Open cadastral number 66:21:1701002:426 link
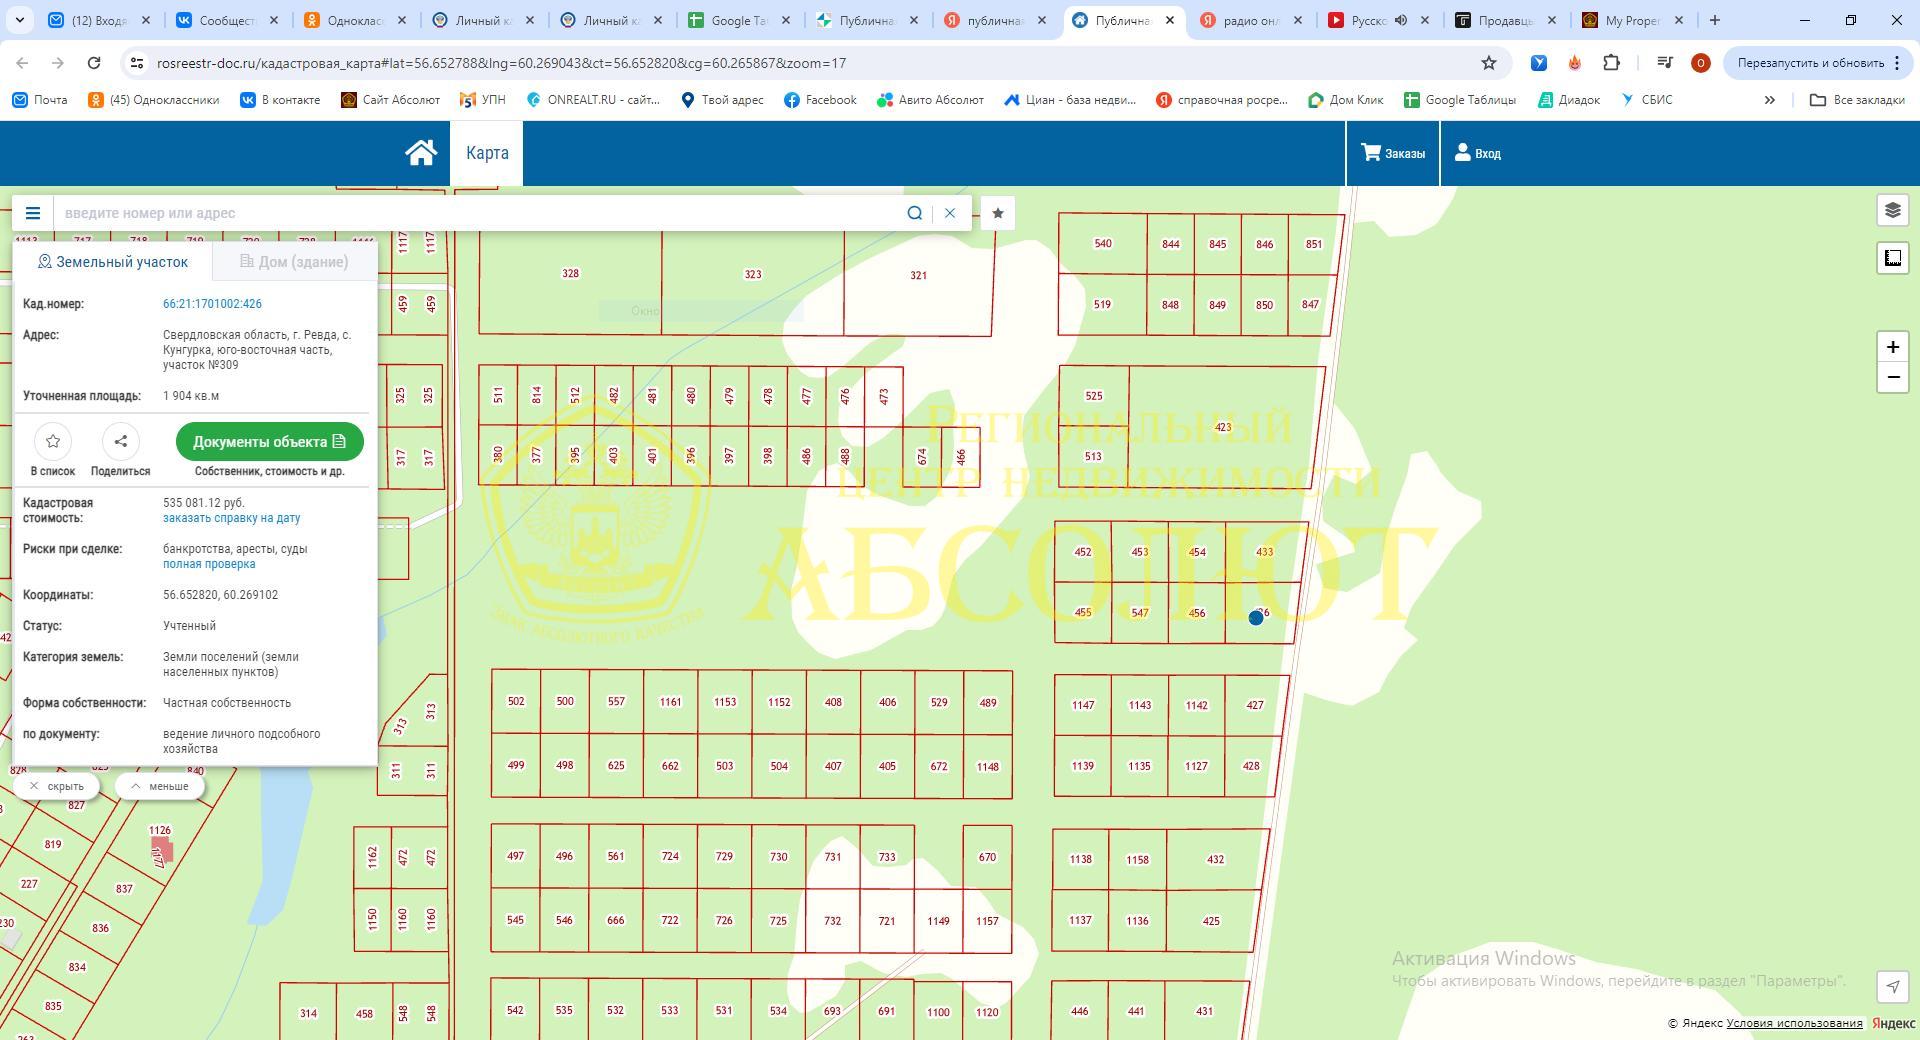The height and width of the screenshot is (1040, 1920). pos(212,304)
